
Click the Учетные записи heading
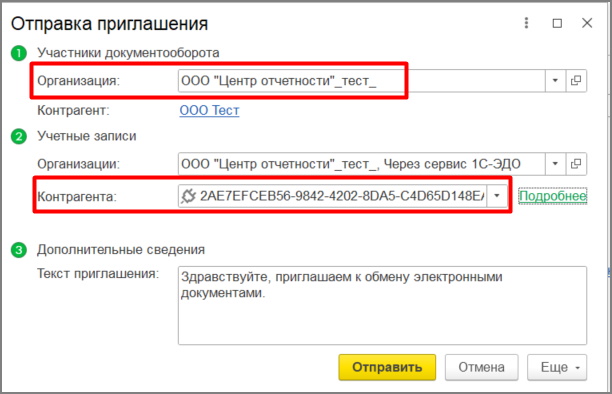[x=87, y=136]
